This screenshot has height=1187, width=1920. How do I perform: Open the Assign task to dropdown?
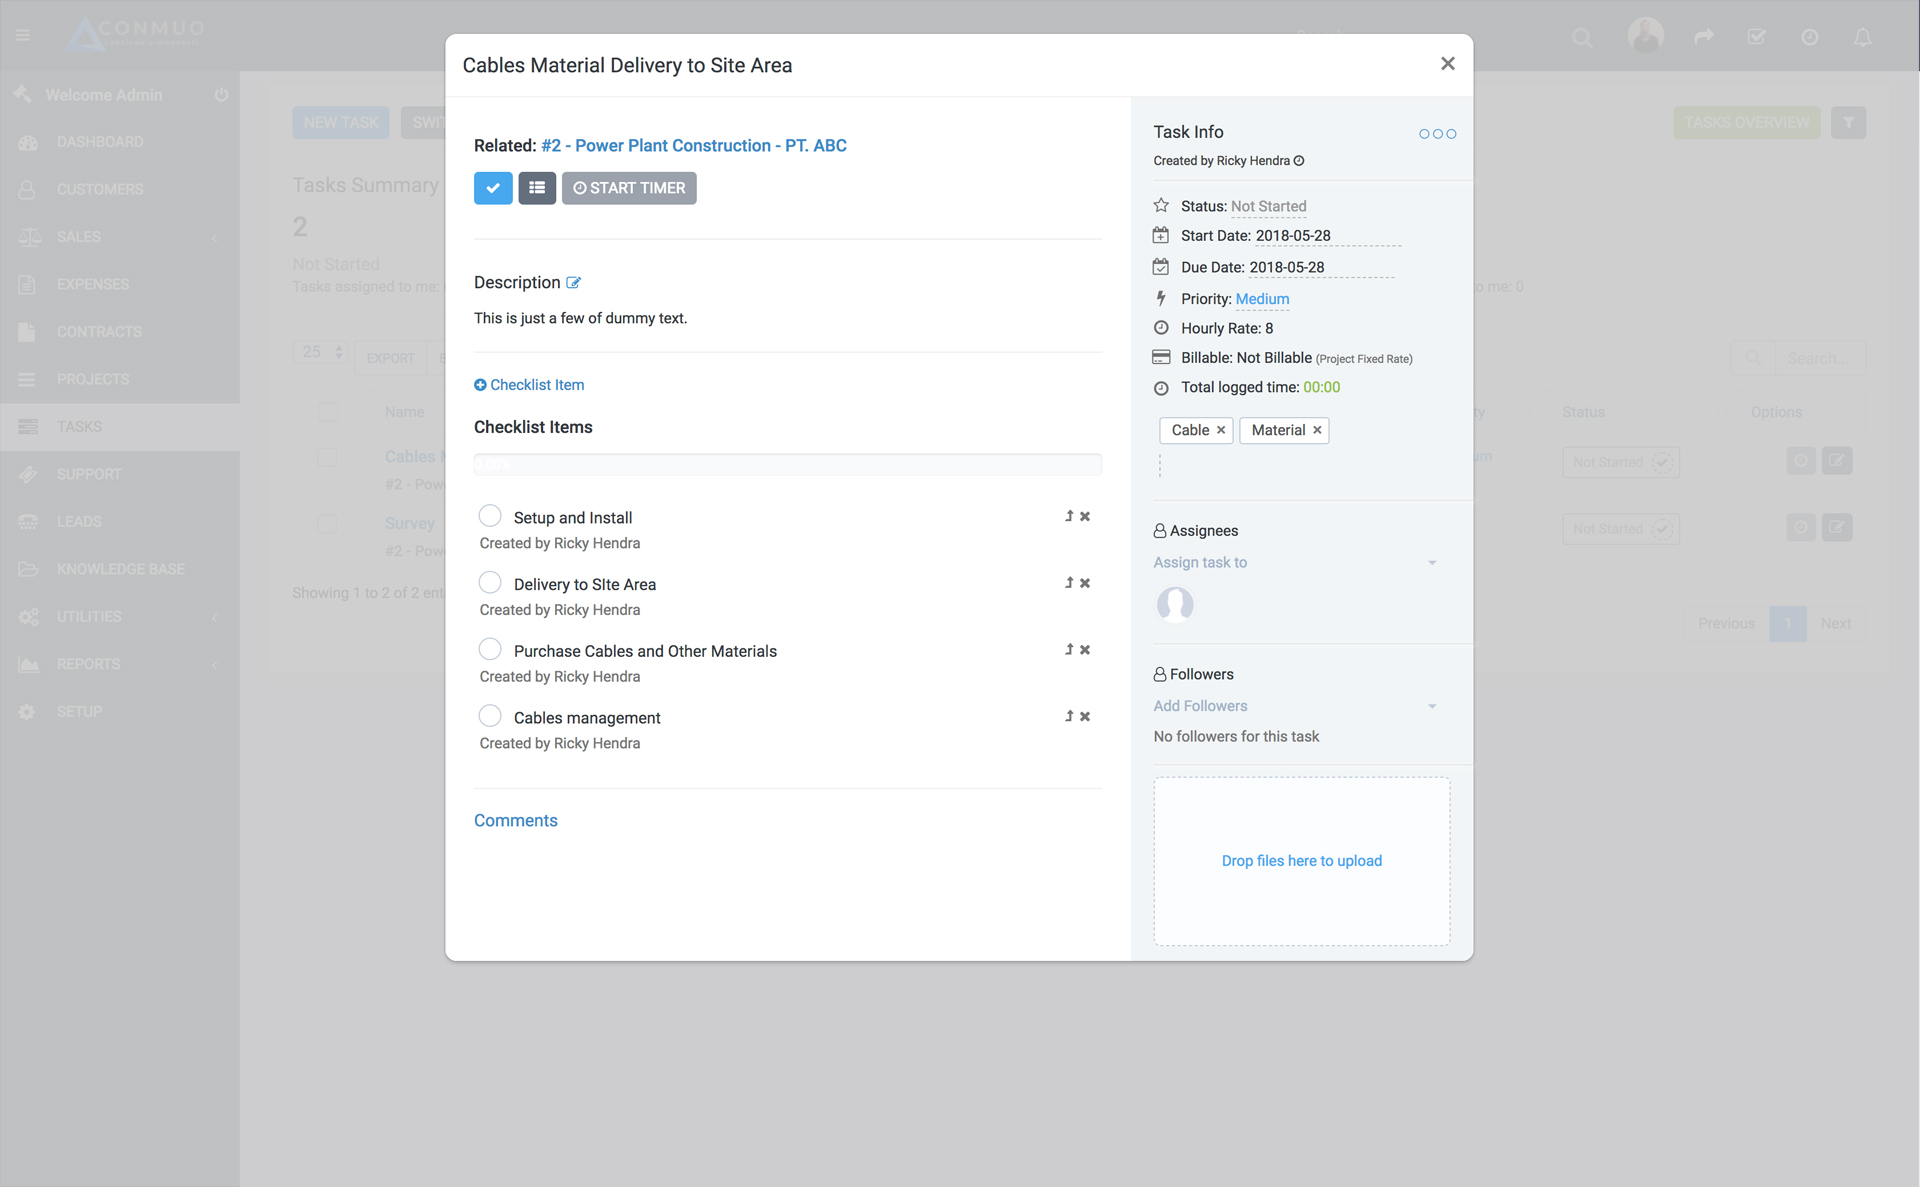[1295, 563]
